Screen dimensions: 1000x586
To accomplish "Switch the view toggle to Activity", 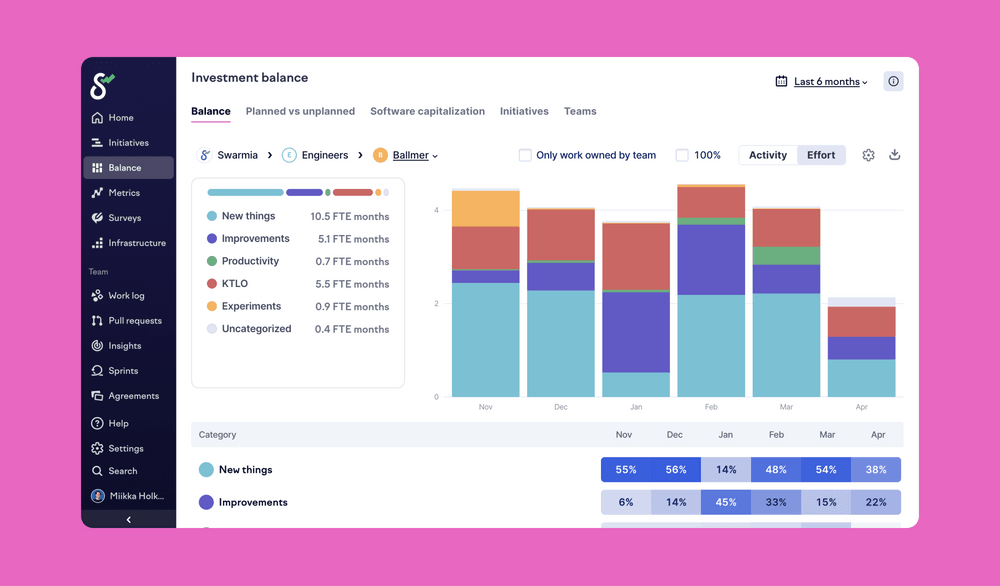I will 767,155.
